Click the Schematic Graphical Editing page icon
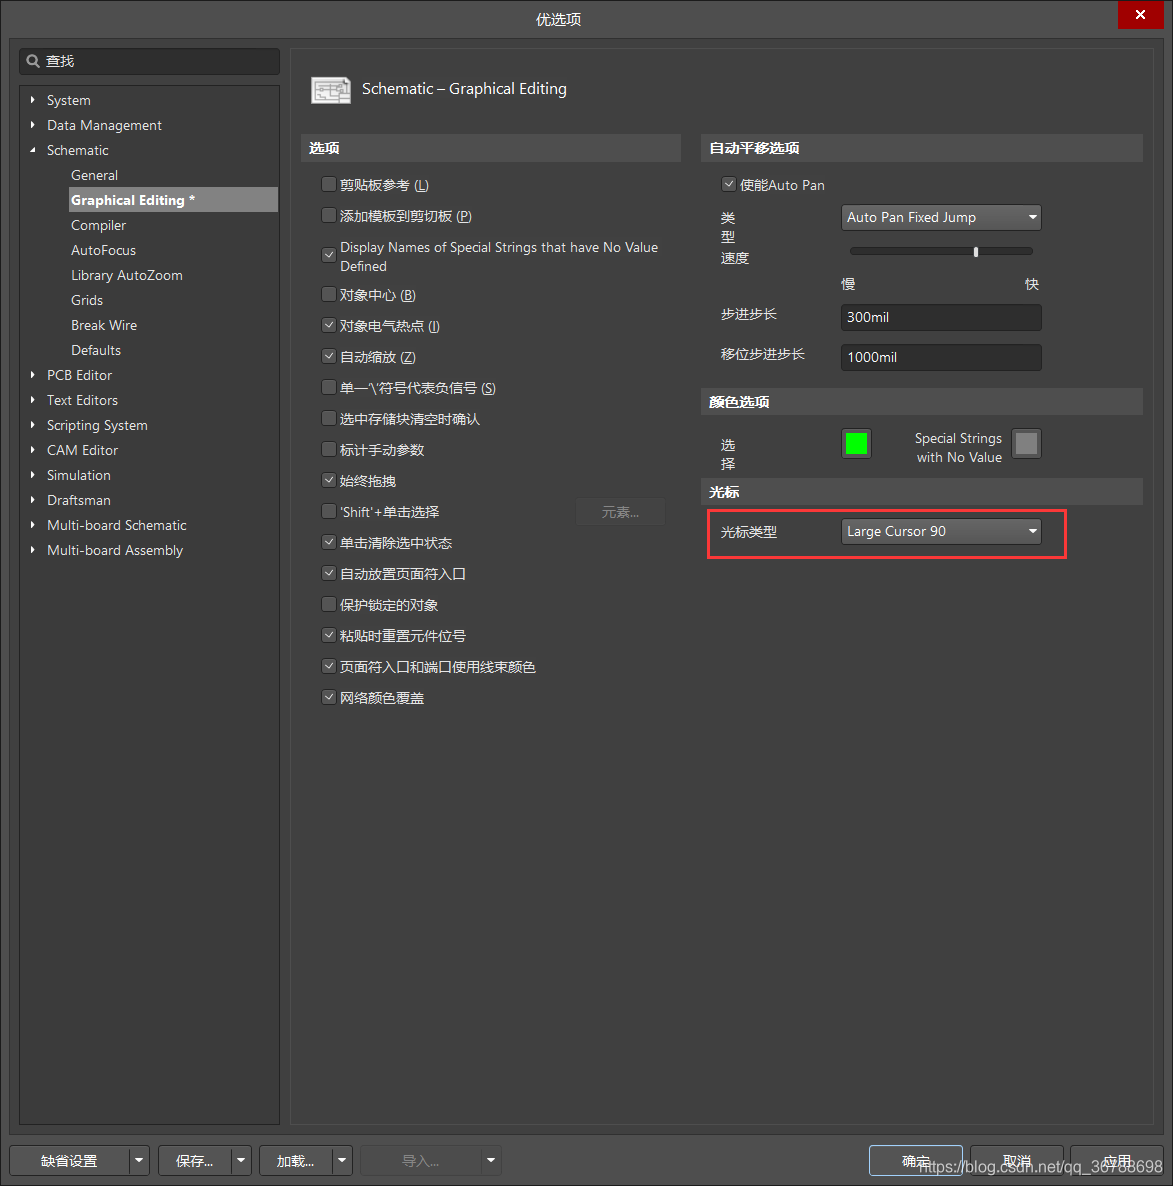The image size is (1173, 1186). click(x=331, y=90)
